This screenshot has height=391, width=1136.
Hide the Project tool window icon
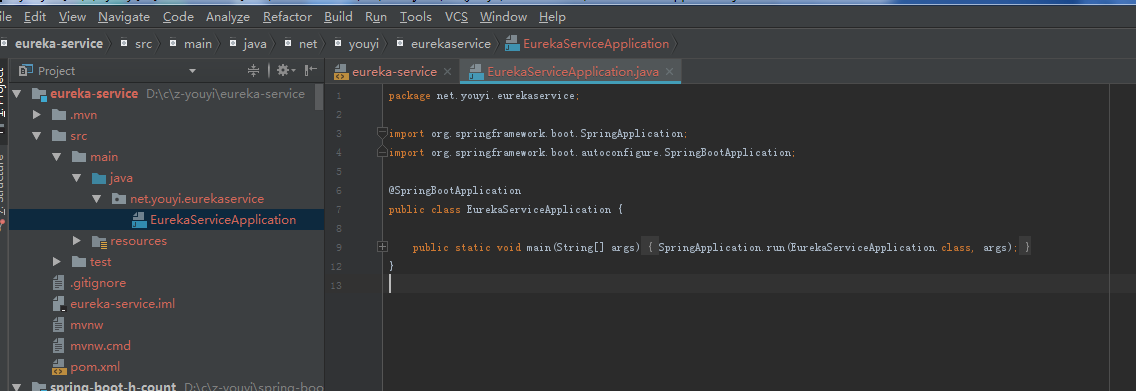311,70
